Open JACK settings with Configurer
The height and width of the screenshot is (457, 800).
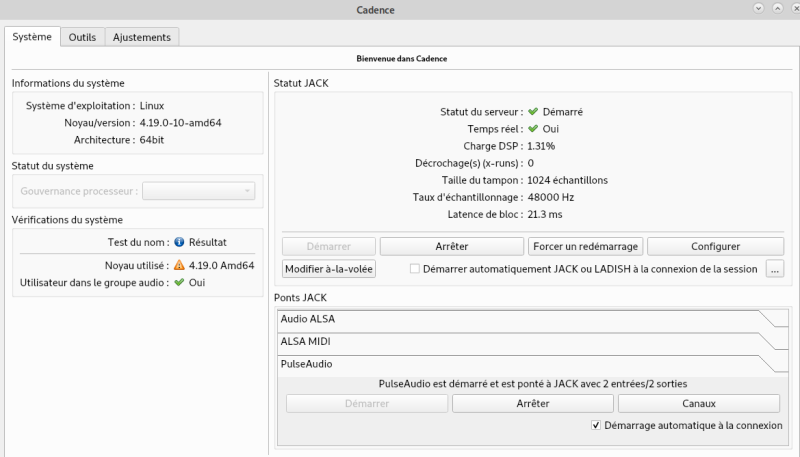(715, 246)
